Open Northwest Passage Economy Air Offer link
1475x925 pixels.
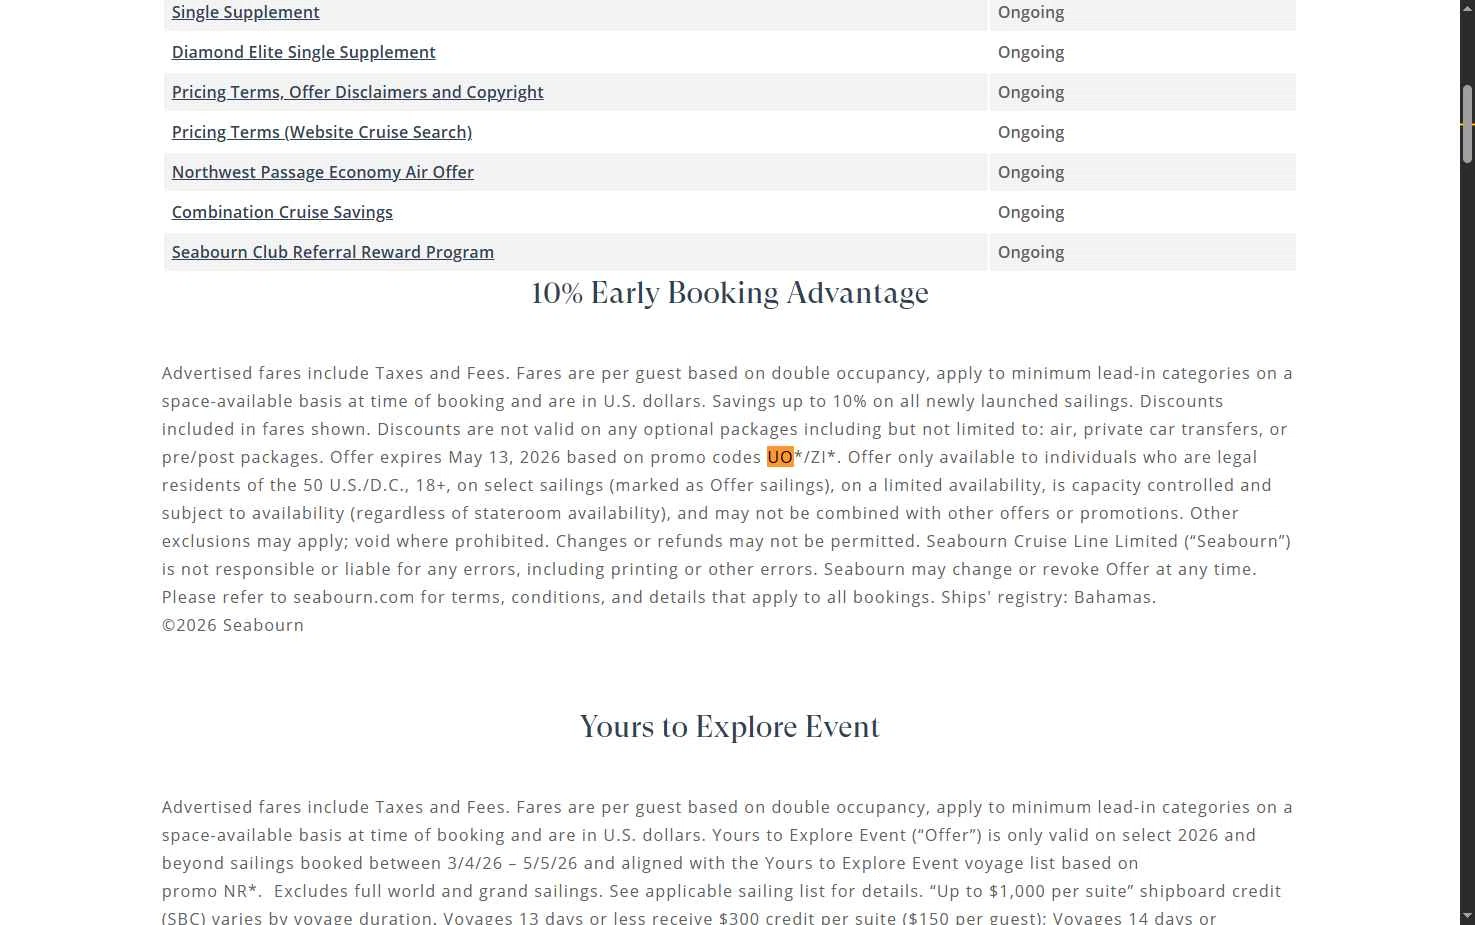coord(322,172)
